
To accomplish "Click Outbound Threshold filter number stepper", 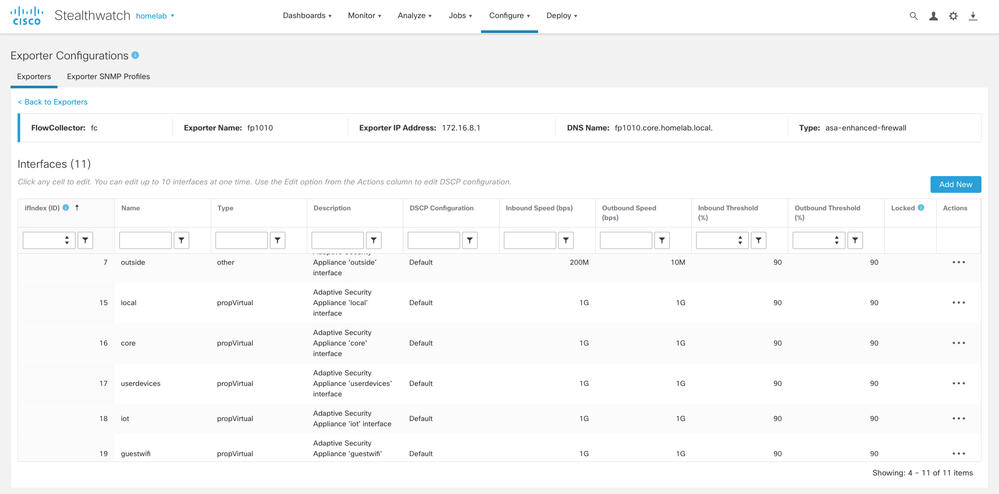I will [836, 240].
